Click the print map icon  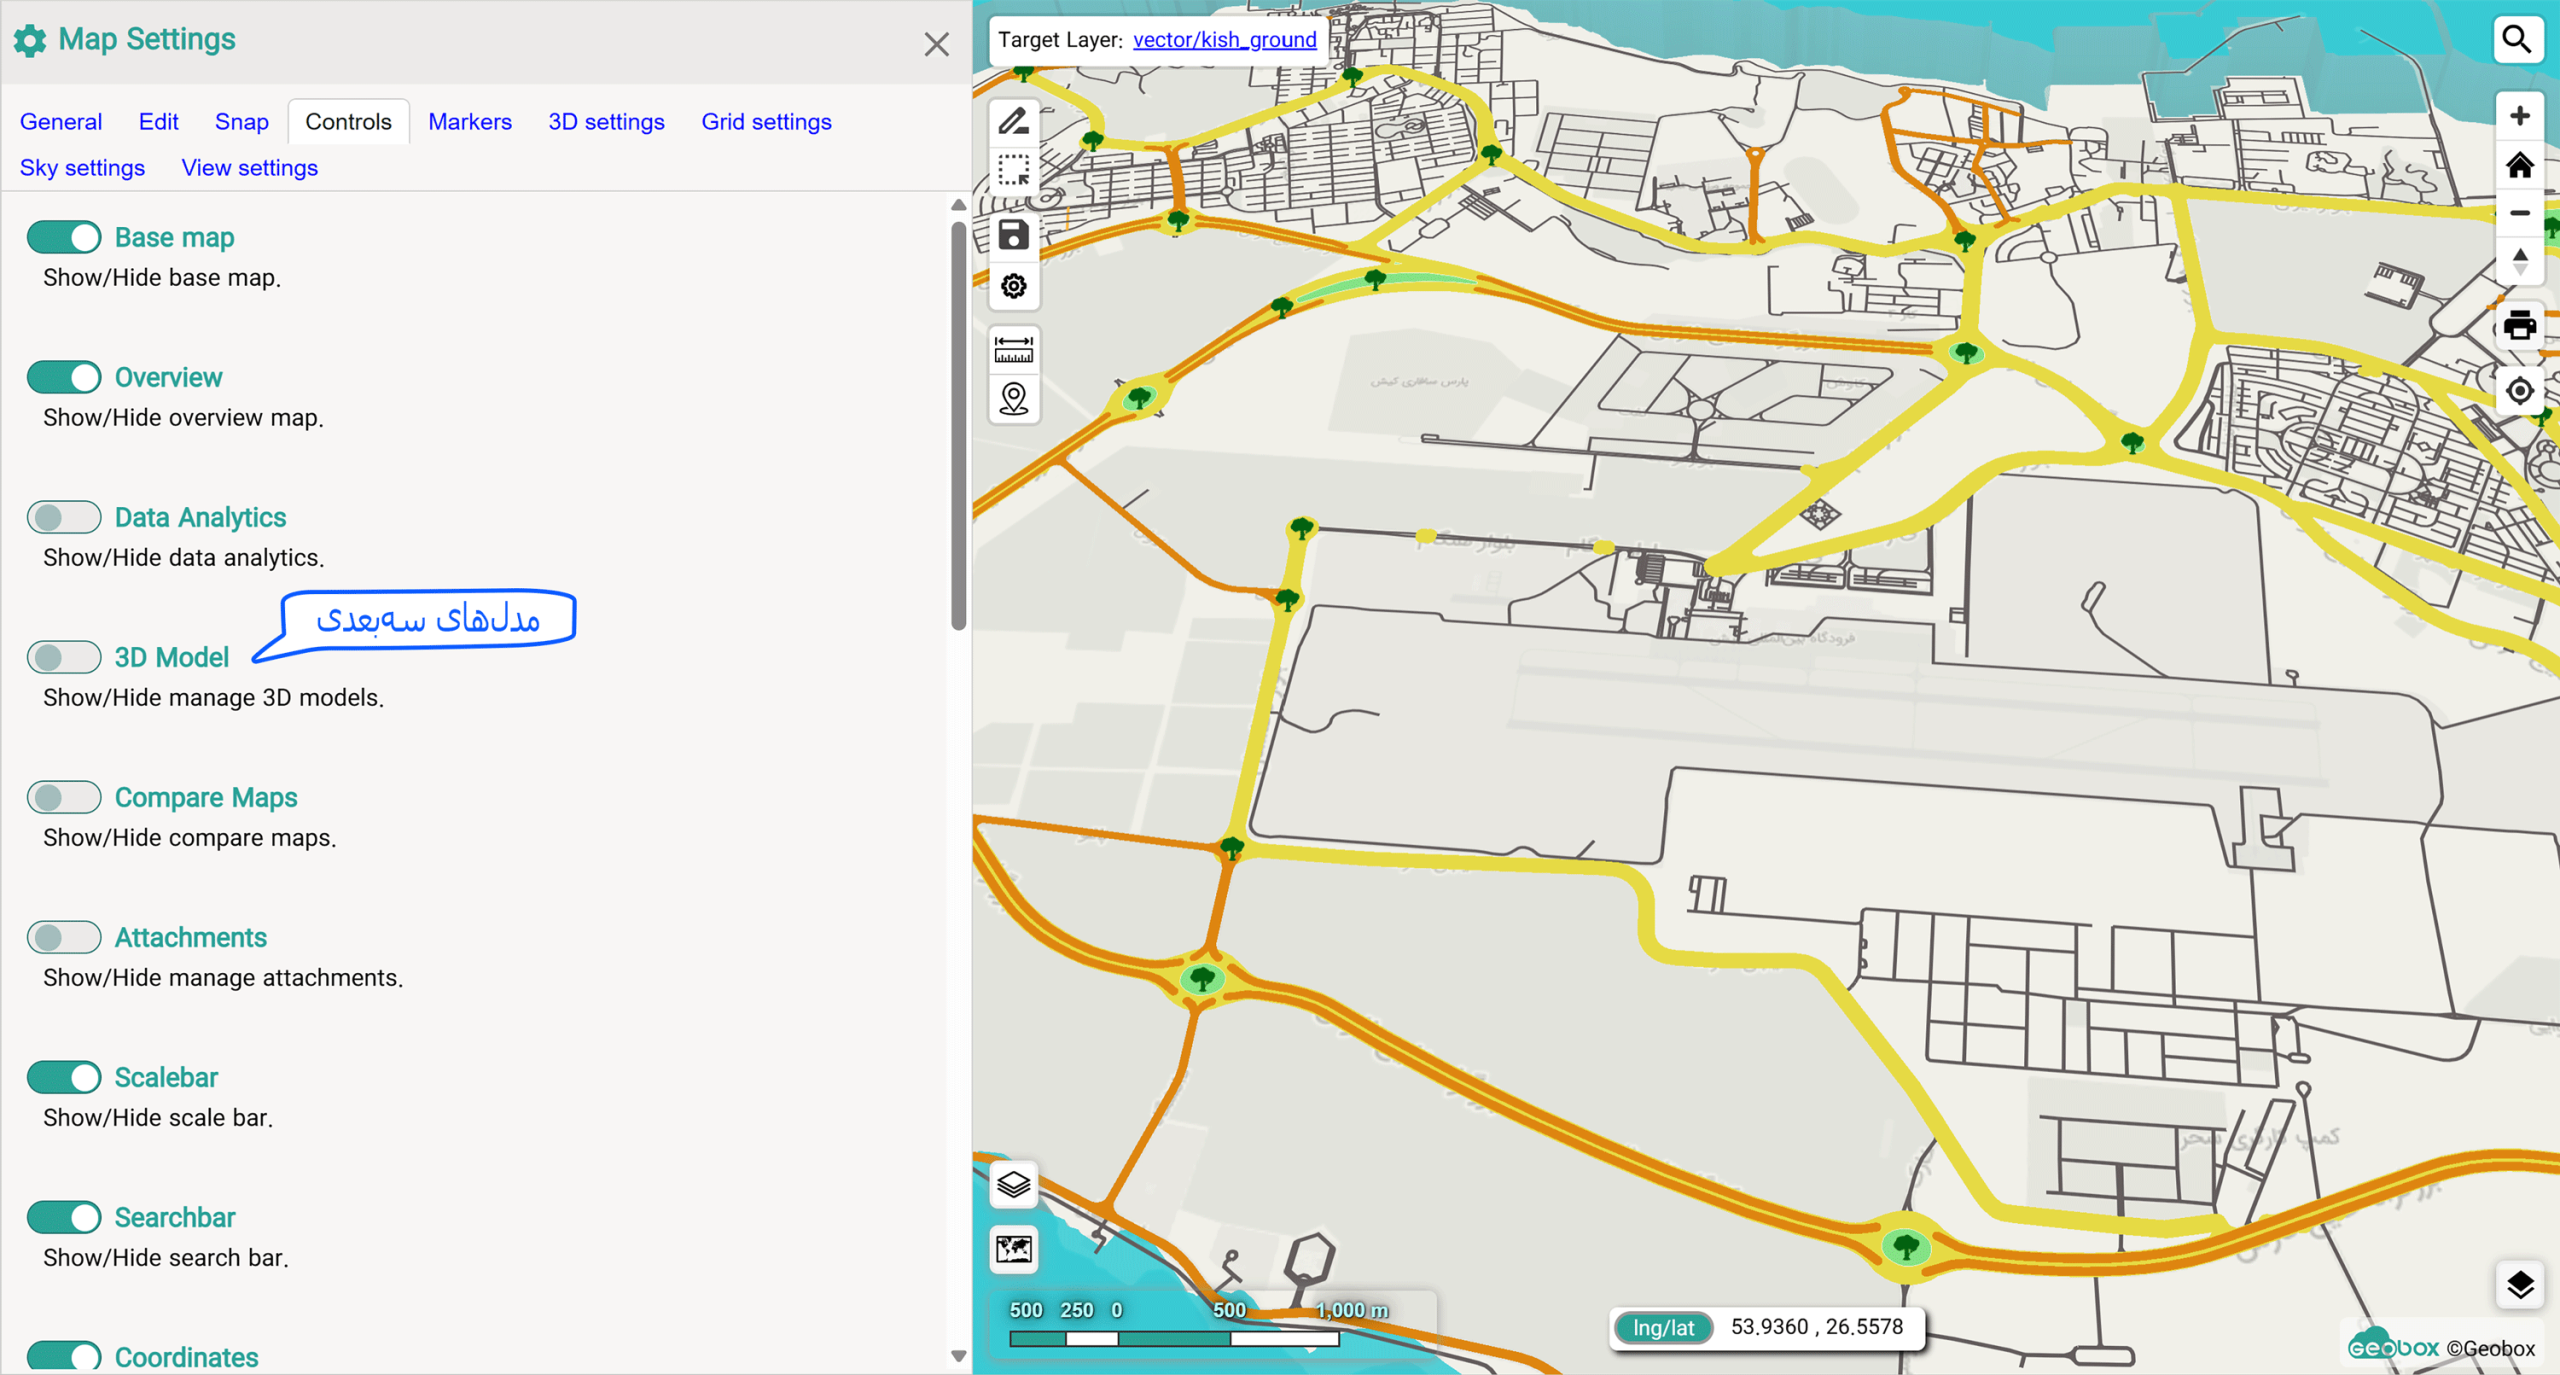pyautogui.click(x=2519, y=325)
